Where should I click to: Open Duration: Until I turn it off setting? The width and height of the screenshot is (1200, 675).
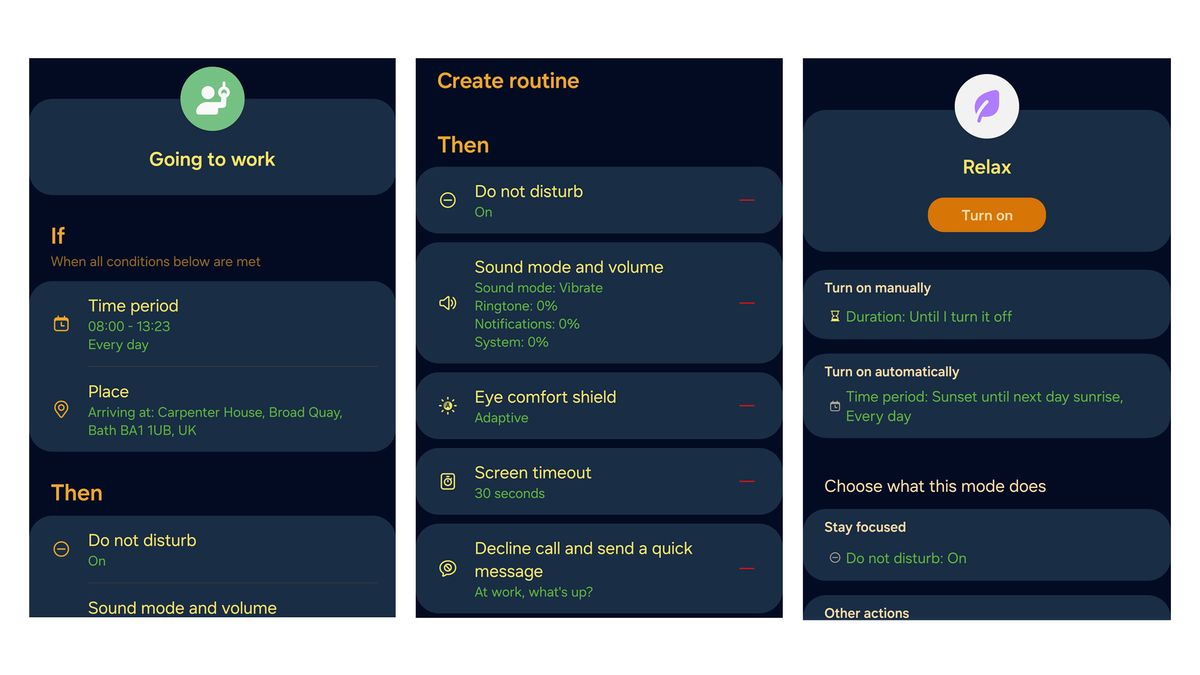(x=928, y=316)
